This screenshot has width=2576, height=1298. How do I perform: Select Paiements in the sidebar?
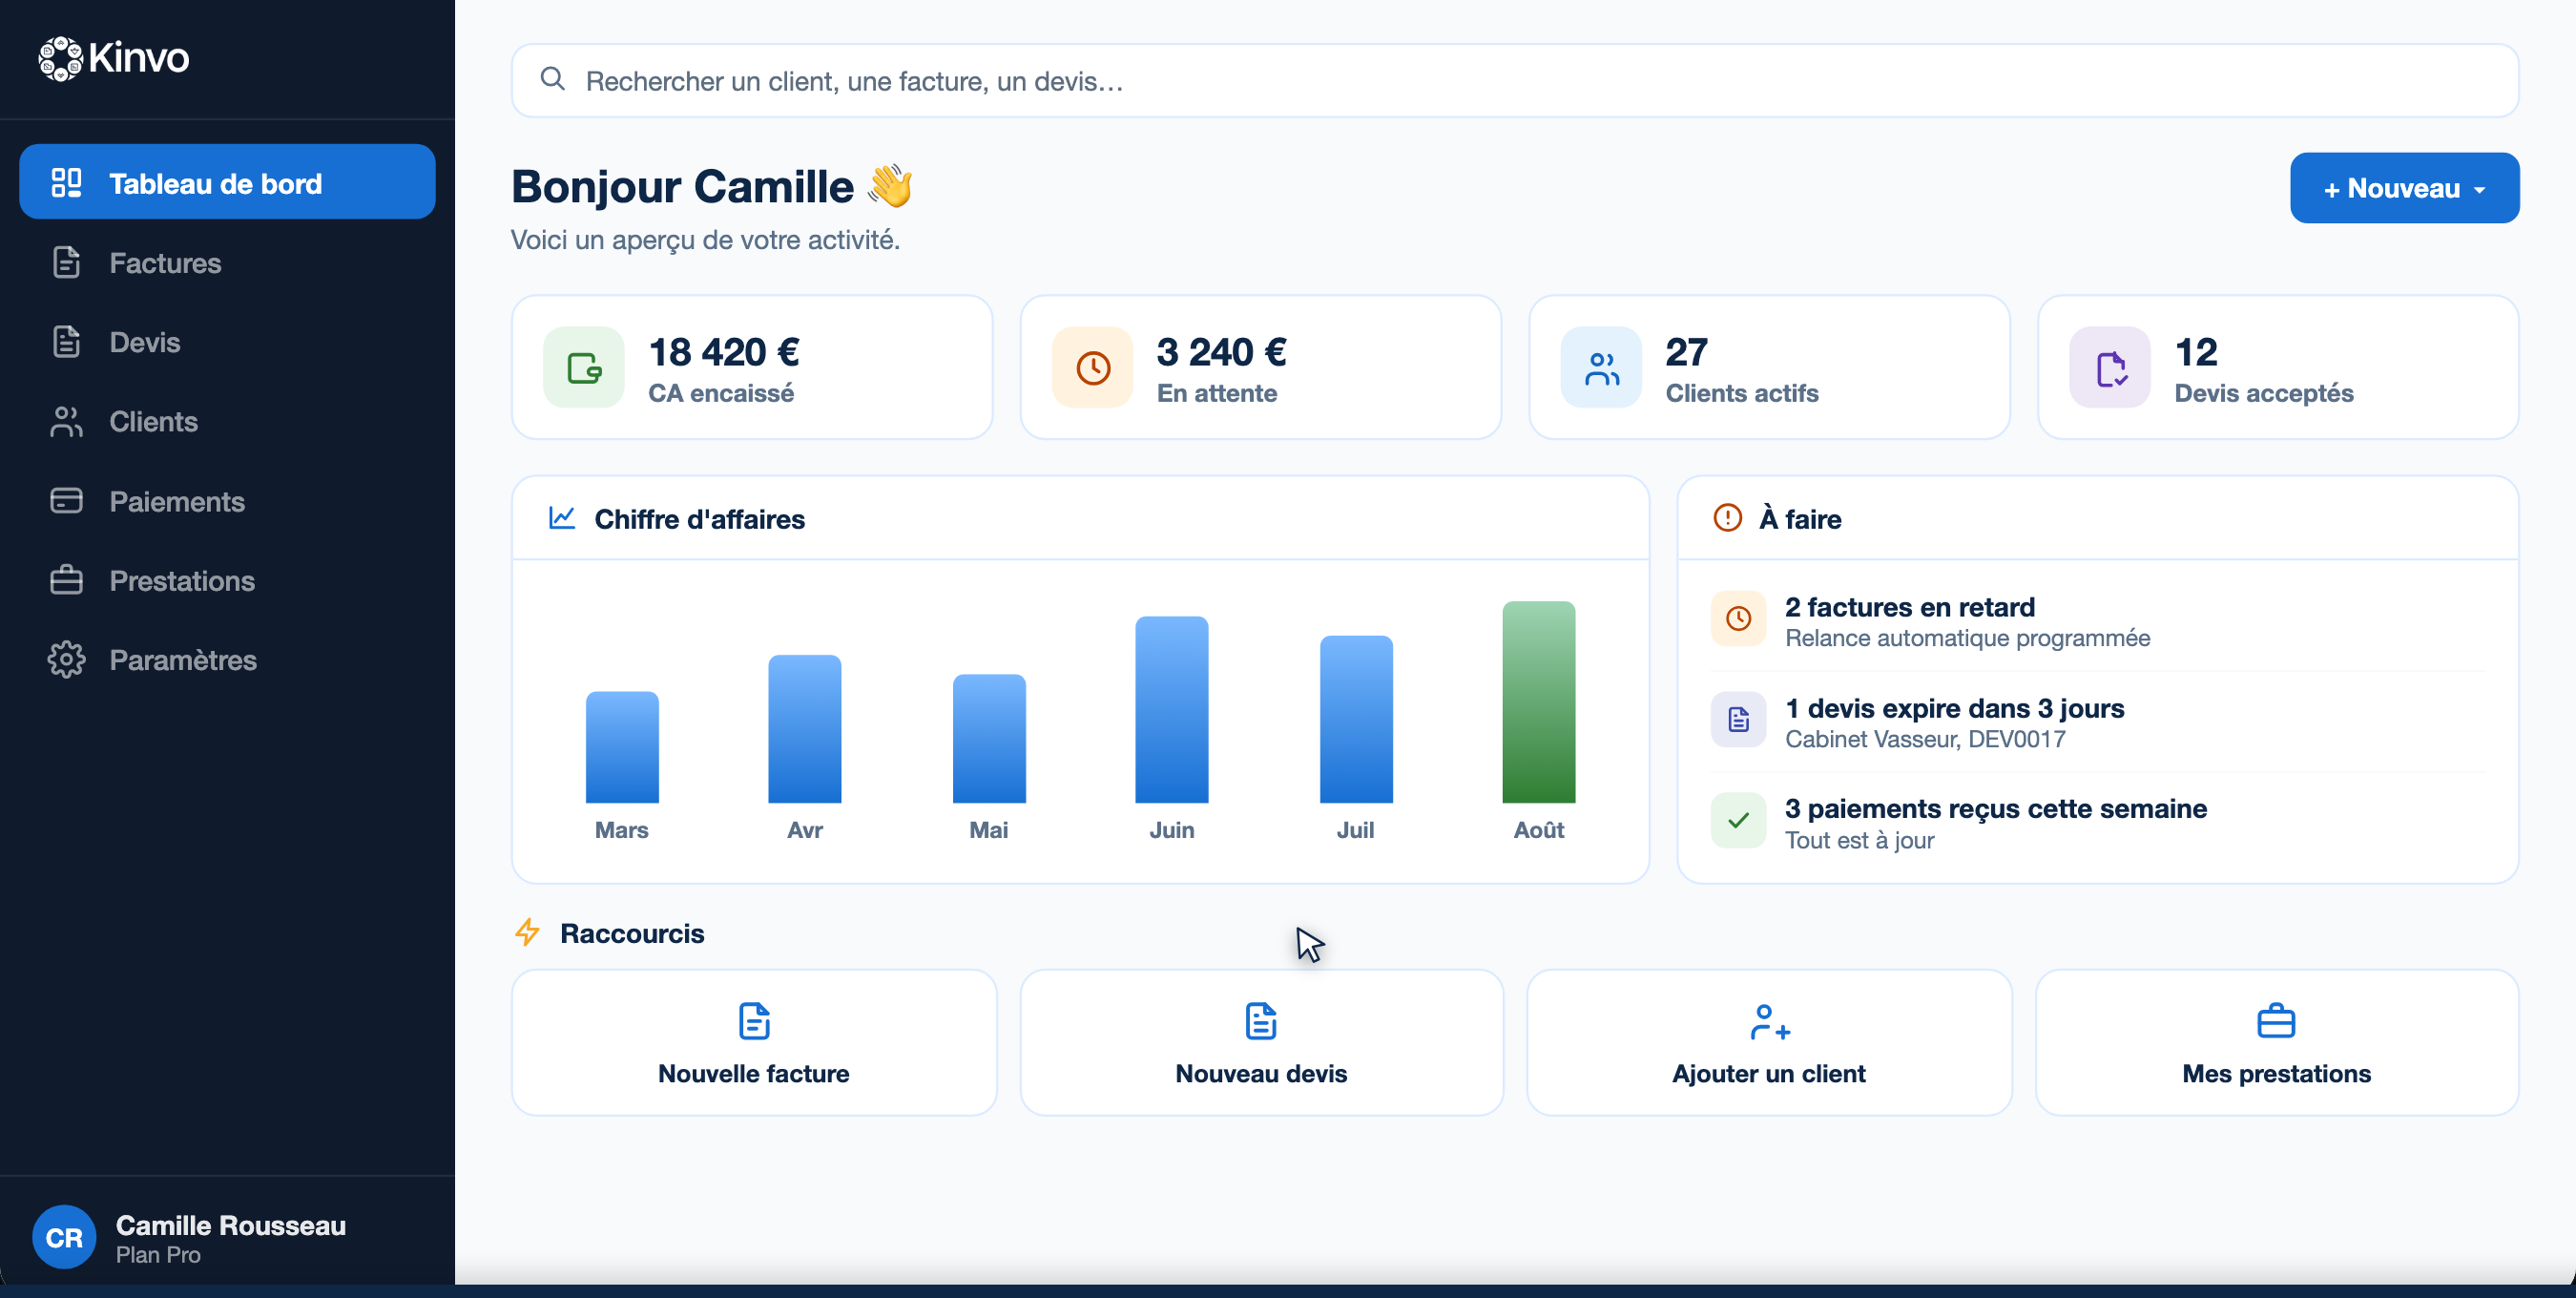point(227,501)
